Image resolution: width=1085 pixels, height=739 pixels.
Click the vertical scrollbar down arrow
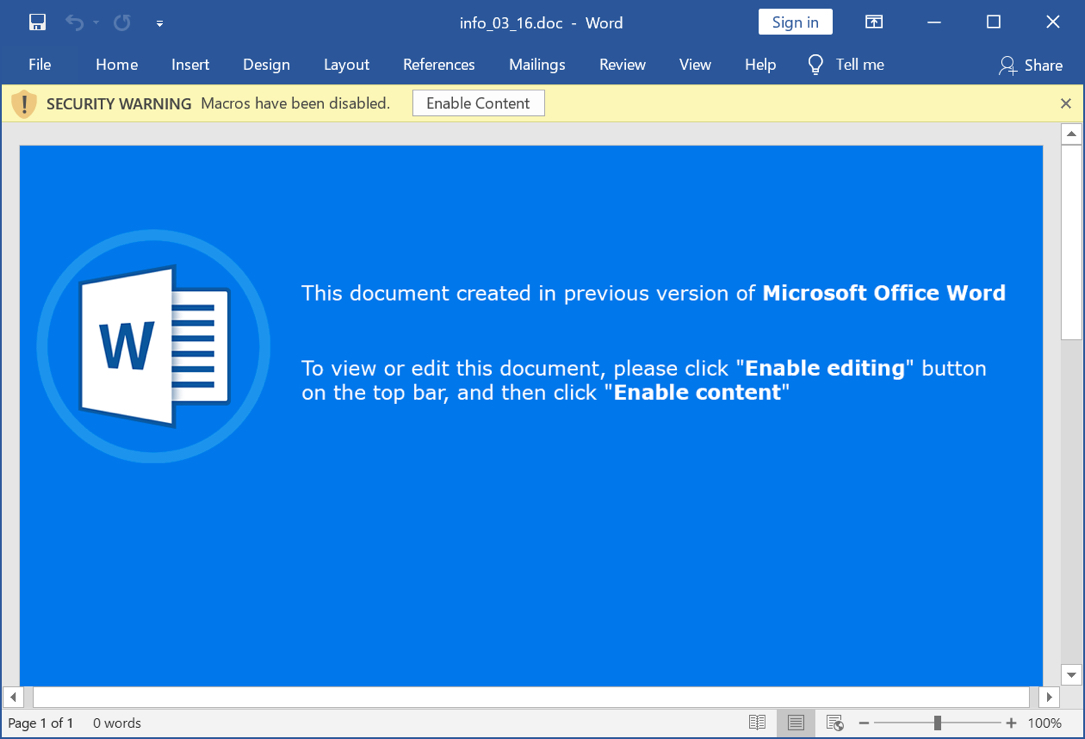pos(1071,675)
